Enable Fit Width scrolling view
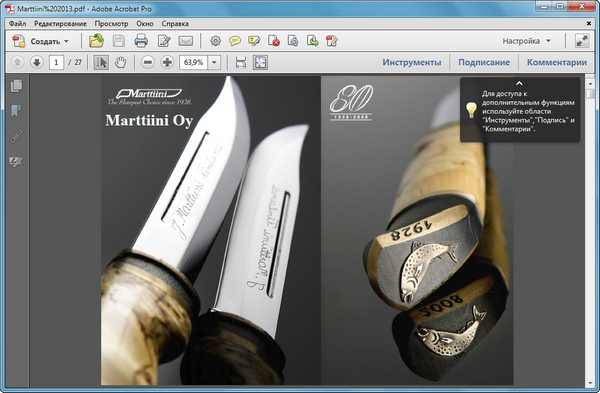The height and width of the screenshot is (393, 600). click(x=241, y=62)
